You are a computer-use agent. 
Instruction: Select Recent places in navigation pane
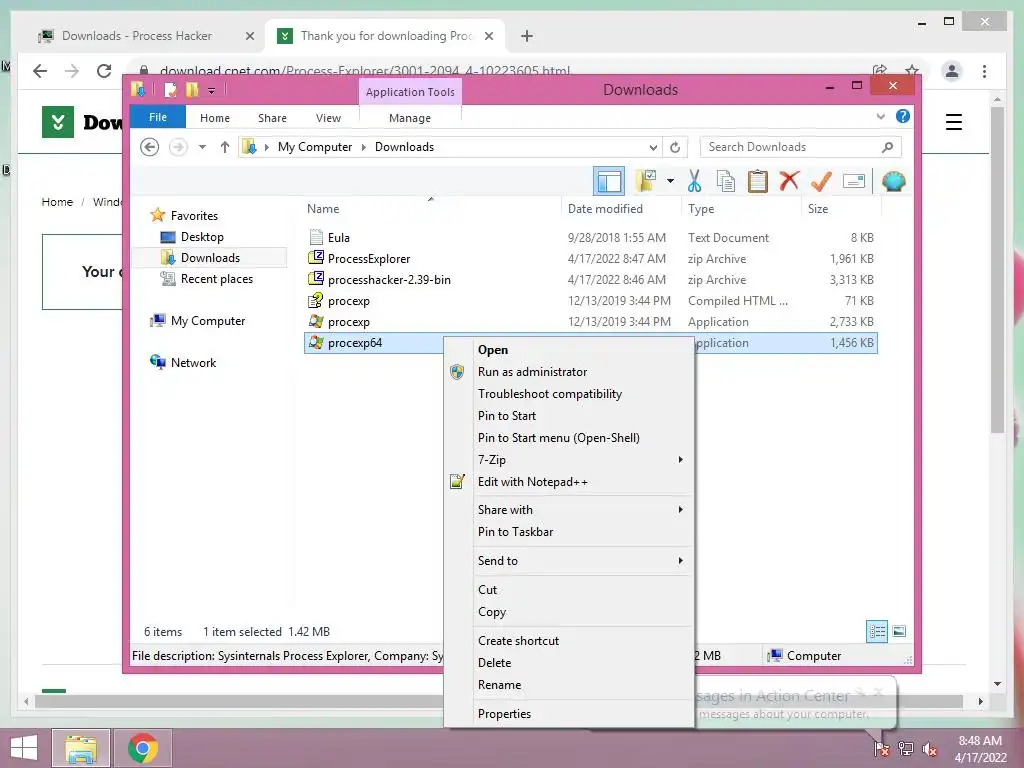[216, 279]
